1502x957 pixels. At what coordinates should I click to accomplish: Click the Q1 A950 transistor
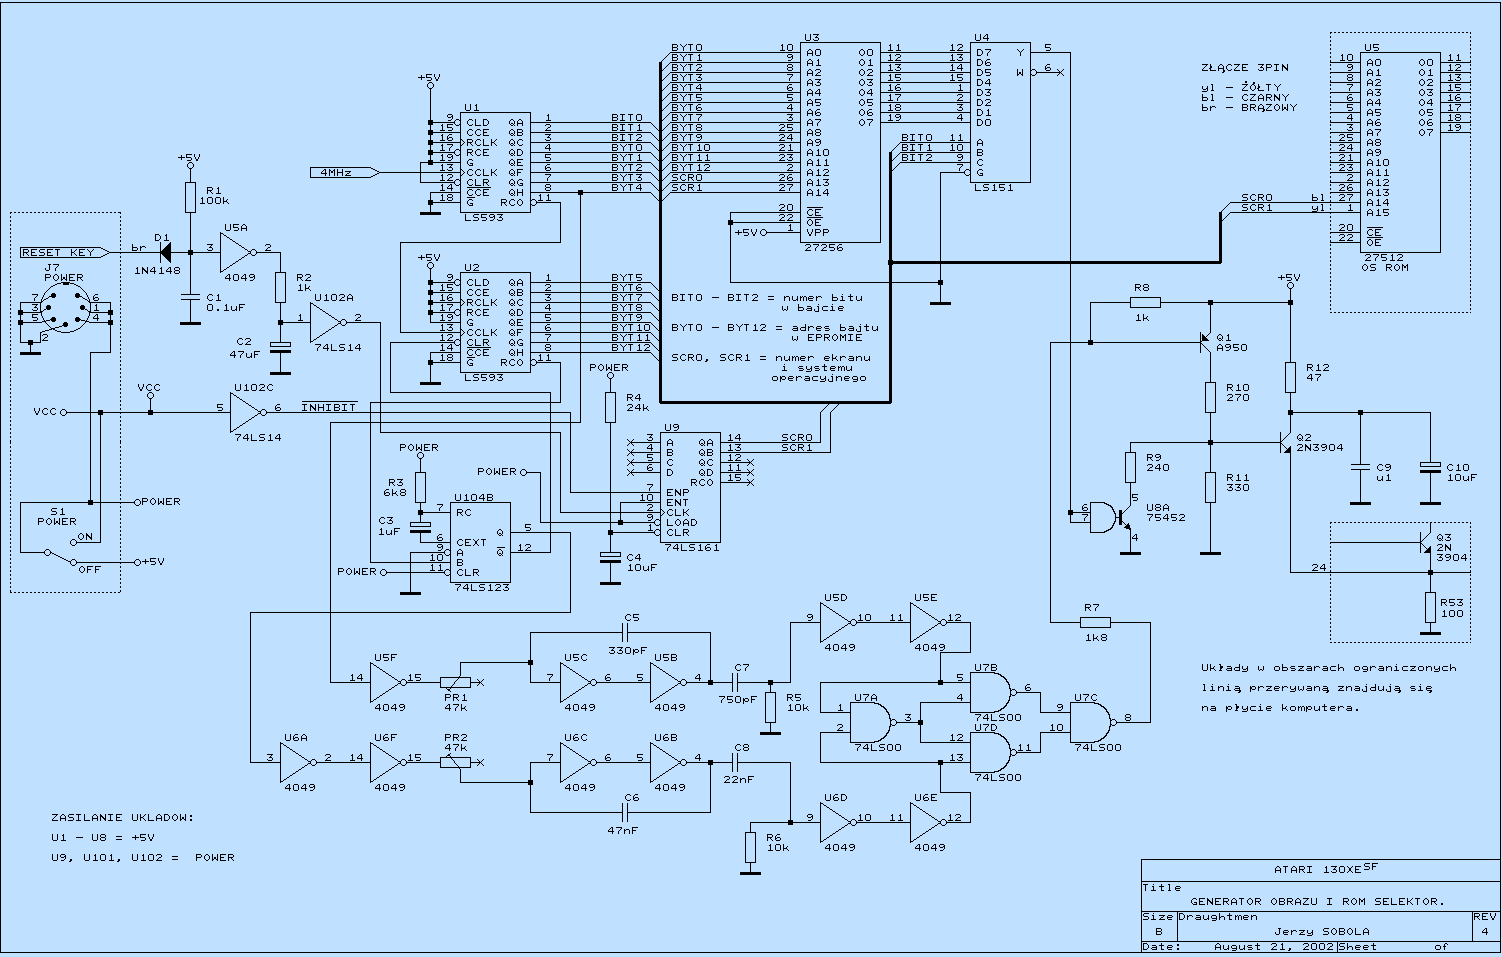[1206, 343]
